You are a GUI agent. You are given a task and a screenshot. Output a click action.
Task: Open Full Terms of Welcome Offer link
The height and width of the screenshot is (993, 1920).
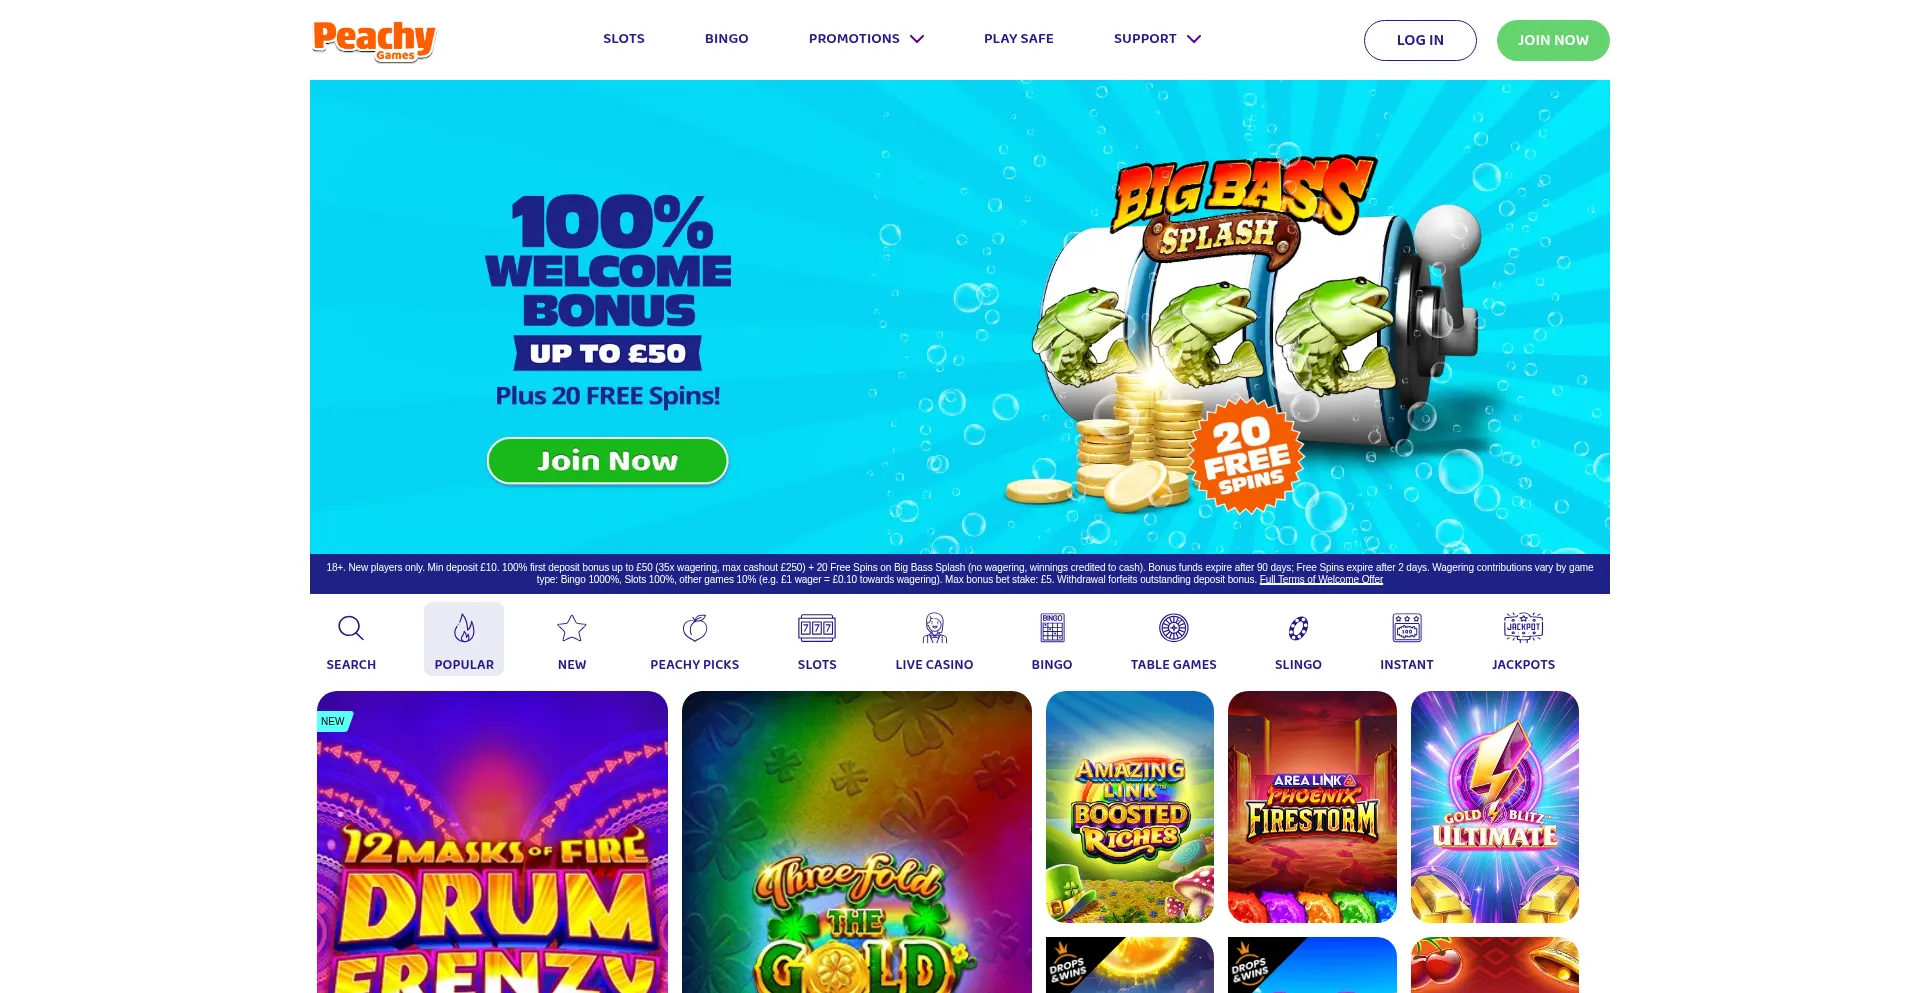1321,580
